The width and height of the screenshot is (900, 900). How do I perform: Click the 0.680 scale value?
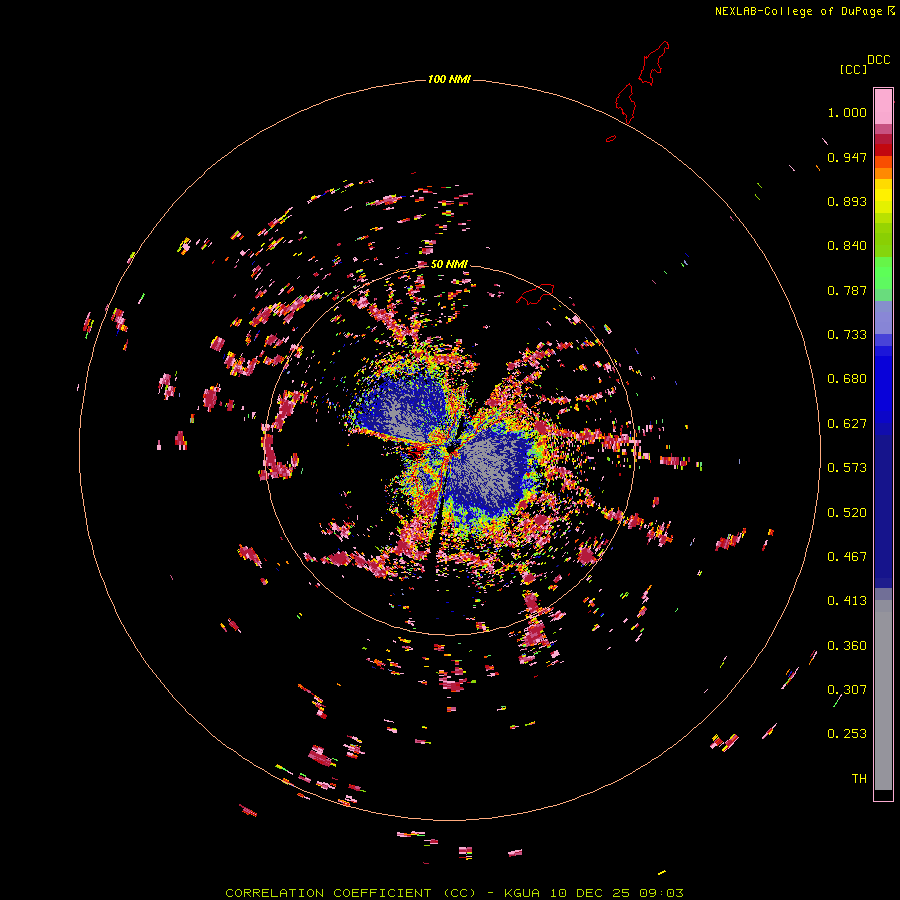coord(847,379)
